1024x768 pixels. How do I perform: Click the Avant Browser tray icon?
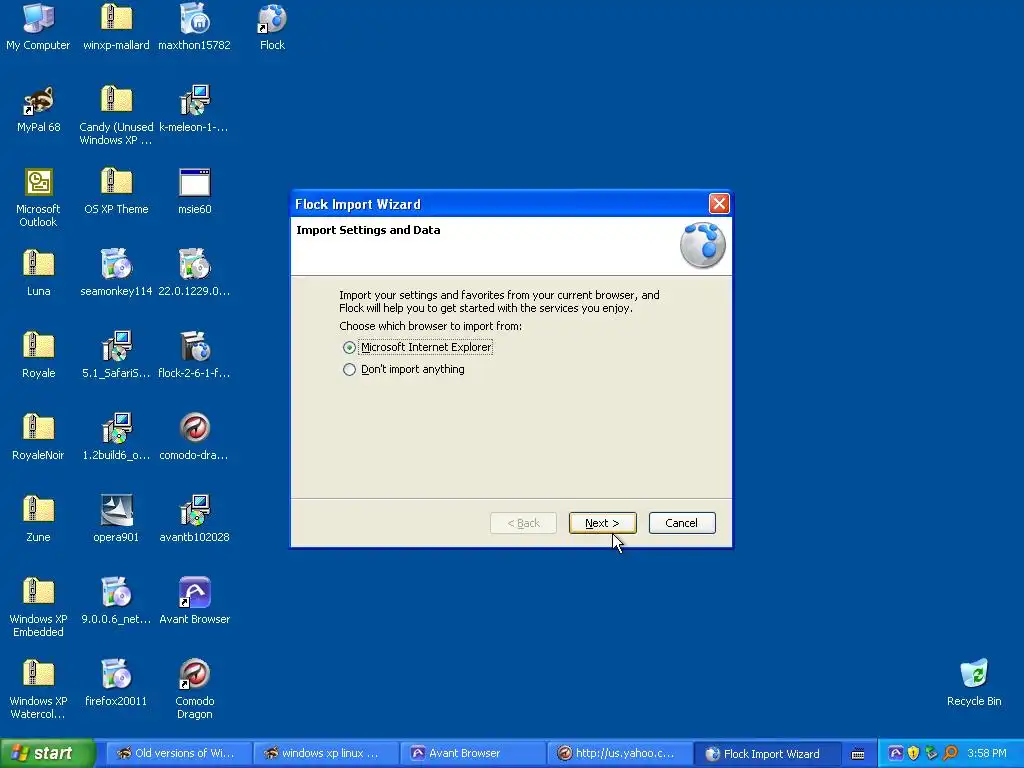coord(896,753)
